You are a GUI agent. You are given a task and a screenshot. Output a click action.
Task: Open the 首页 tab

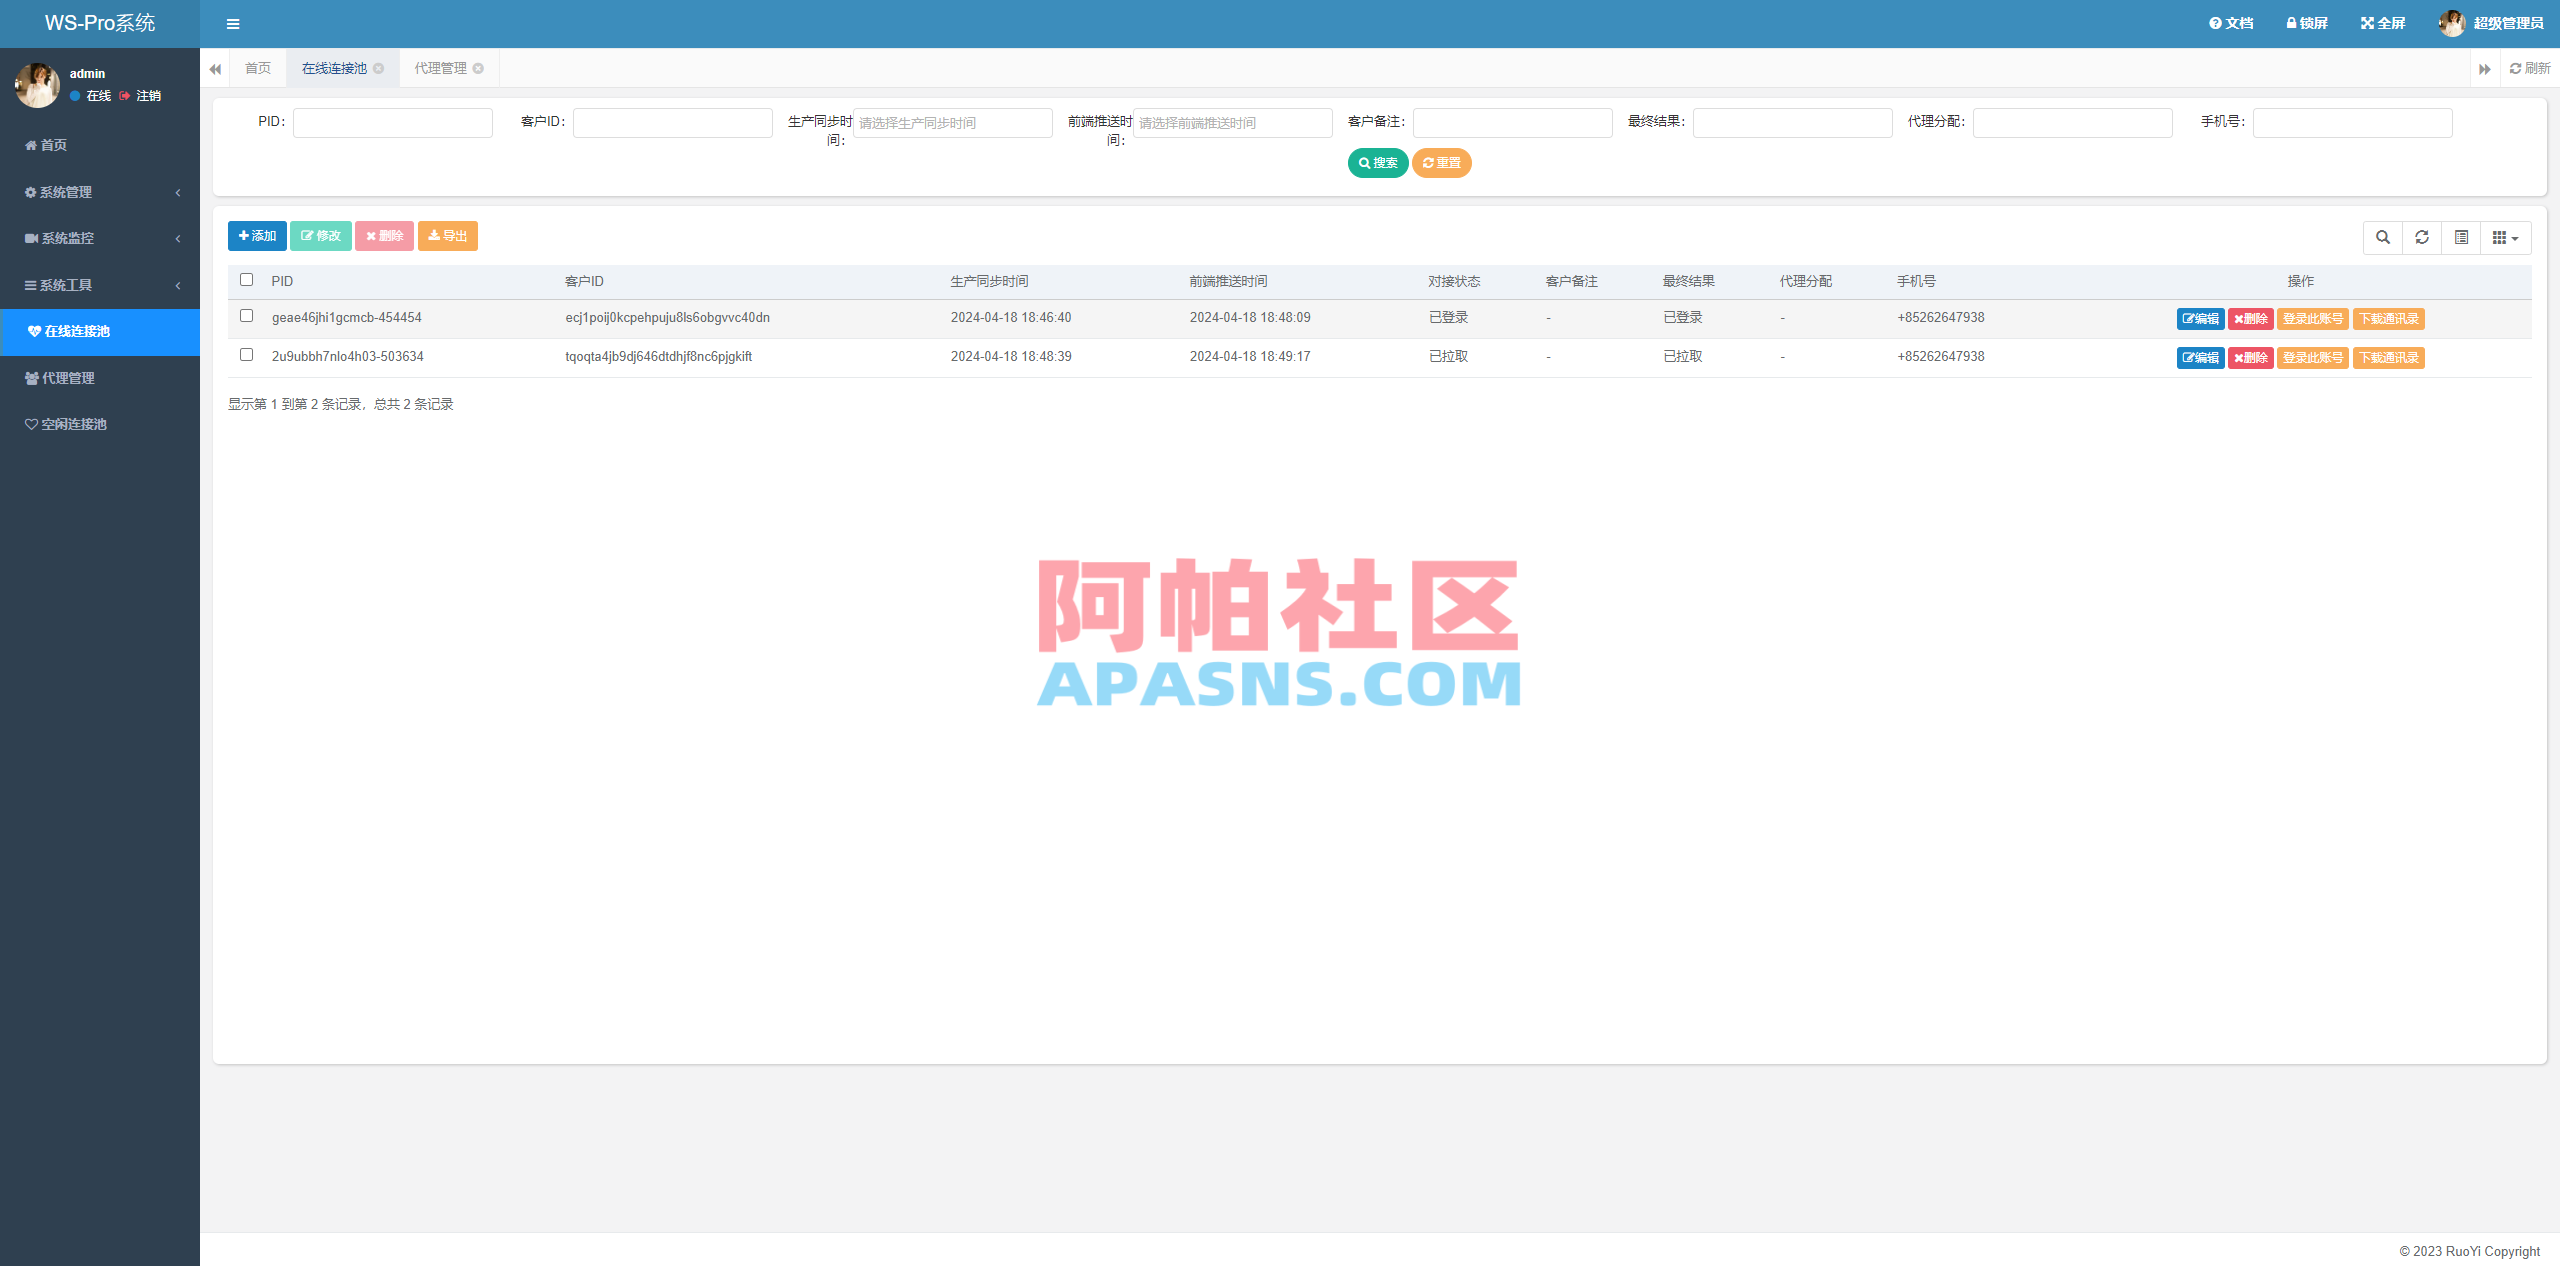(257, 67)
